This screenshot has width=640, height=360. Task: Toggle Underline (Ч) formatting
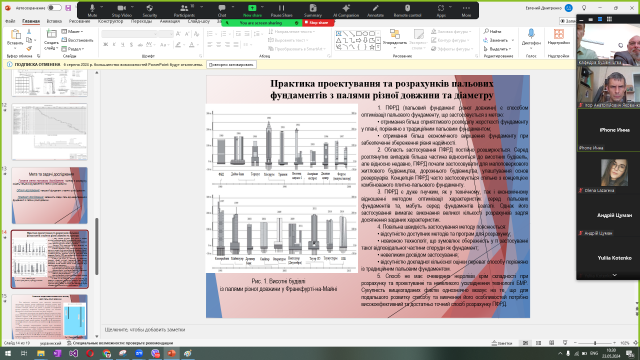pos(122,44)
